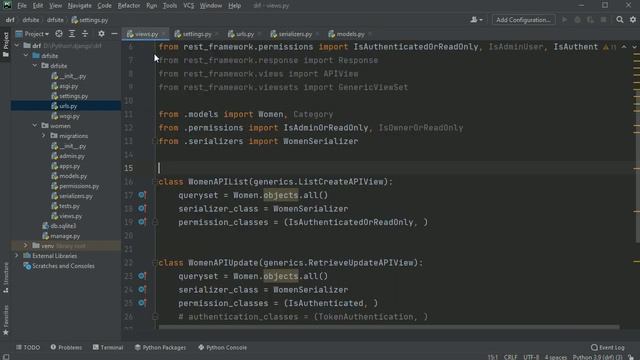The width and height of the screenshot is (640, 360).
Task: Select Scratches and Consoles node
Action: point(63,266)
